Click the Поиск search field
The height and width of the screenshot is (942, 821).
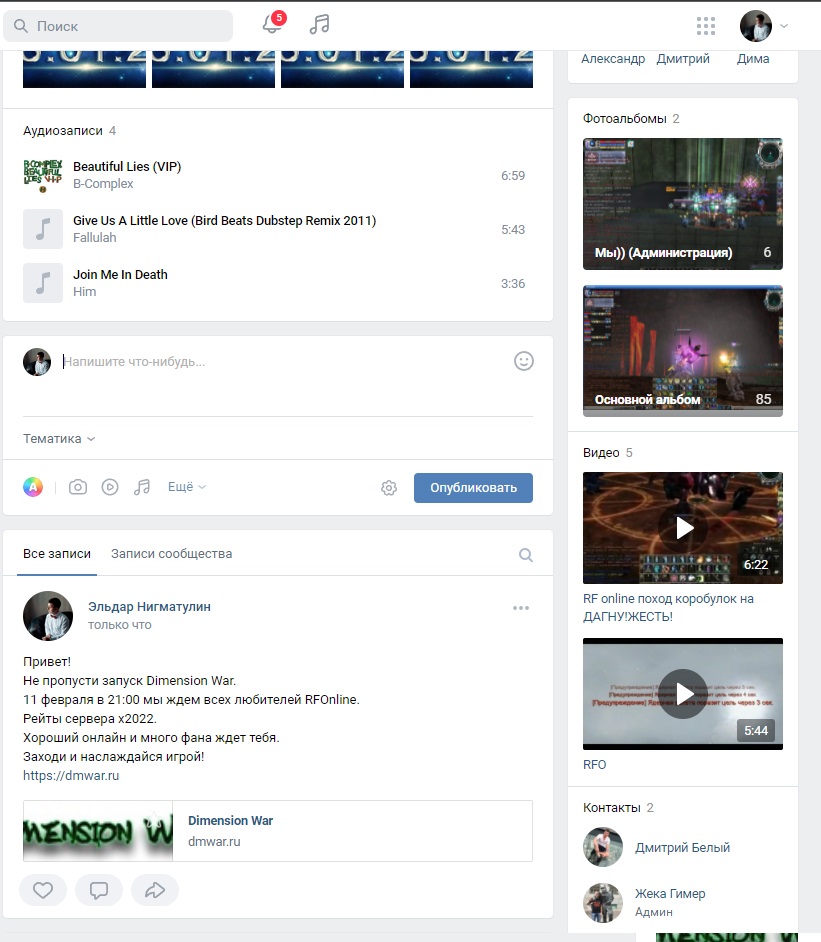tap(118, 26)
